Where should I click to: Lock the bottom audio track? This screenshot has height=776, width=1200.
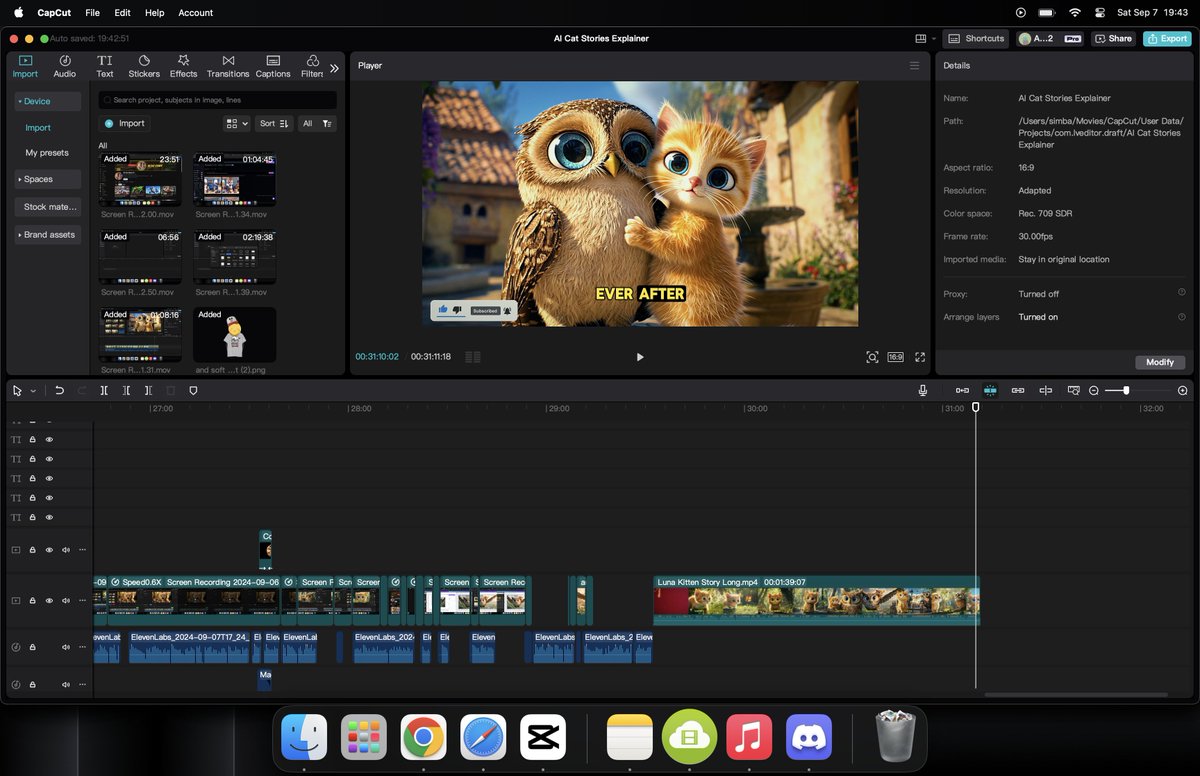pos(32,685)
